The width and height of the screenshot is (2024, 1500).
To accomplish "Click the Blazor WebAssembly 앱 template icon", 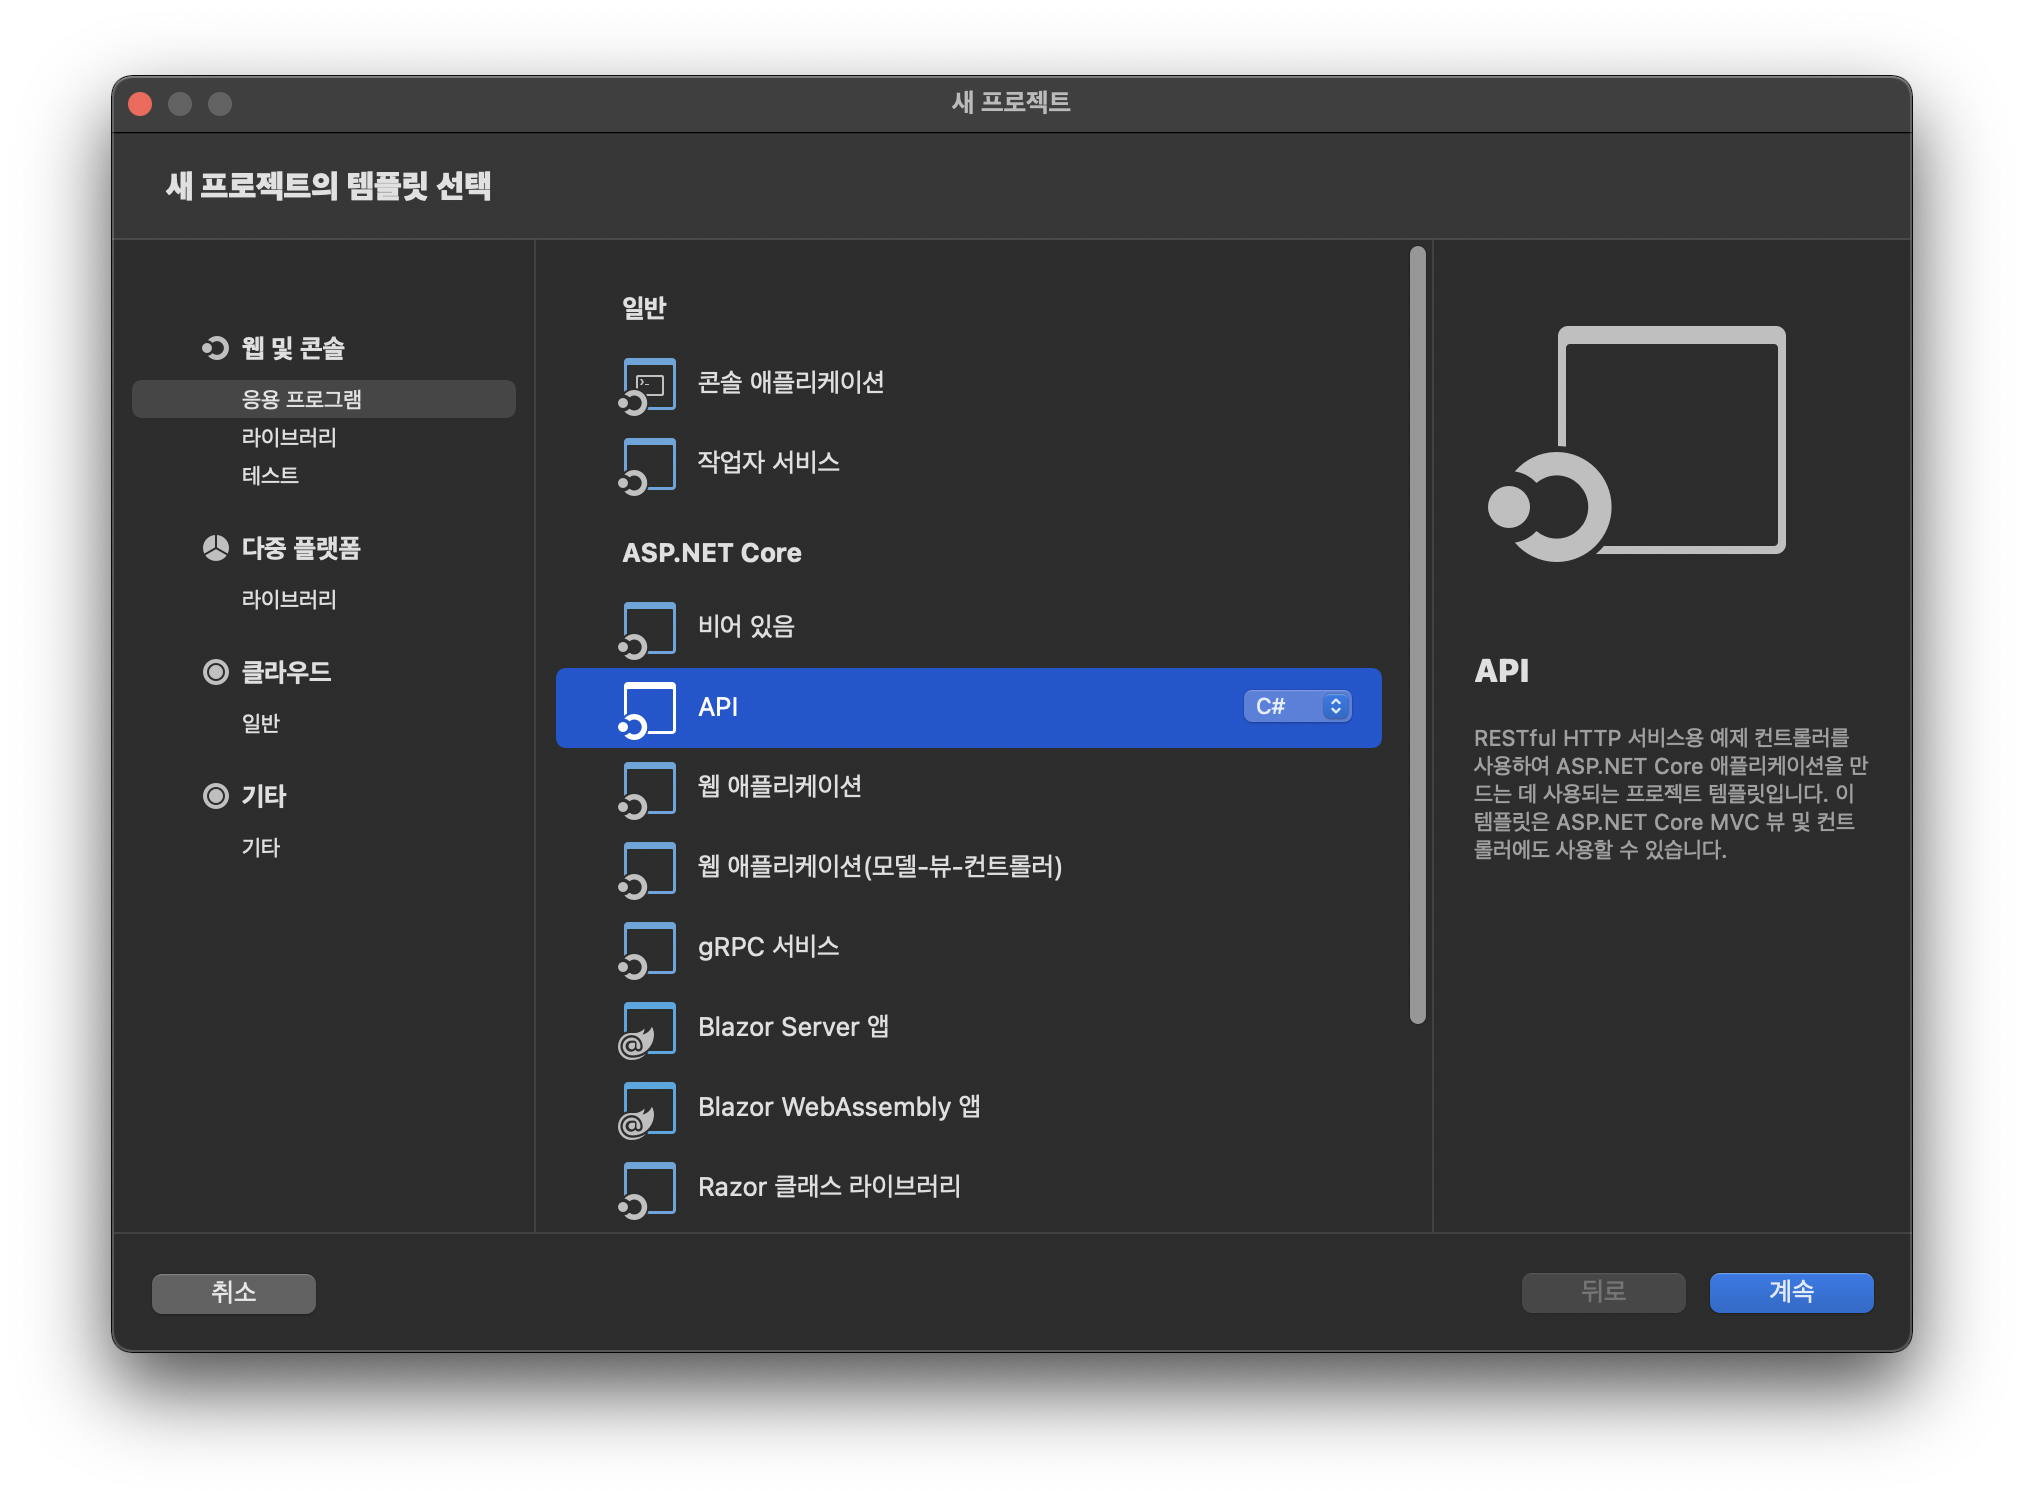I will [647, 1109].
